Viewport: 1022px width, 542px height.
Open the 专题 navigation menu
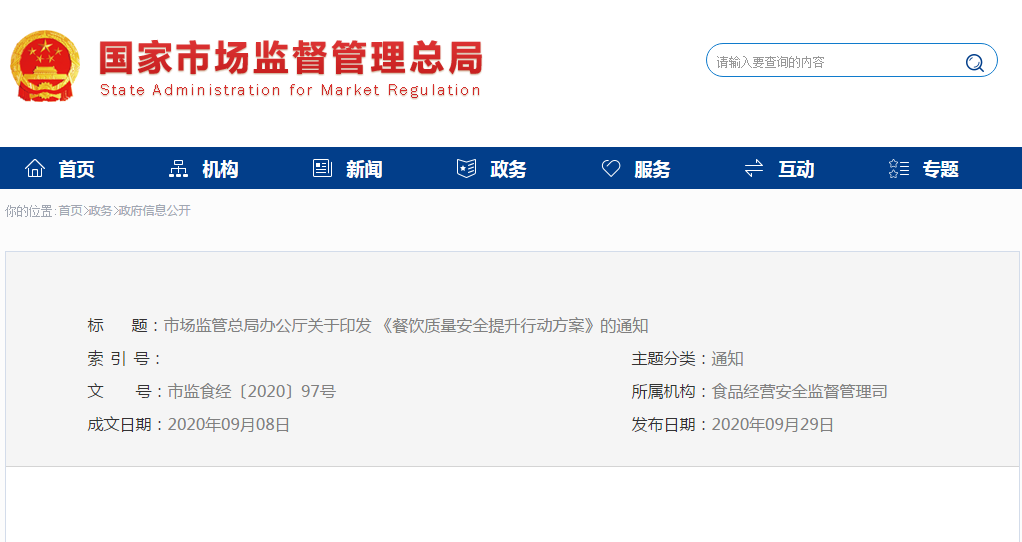pos(941,169)
